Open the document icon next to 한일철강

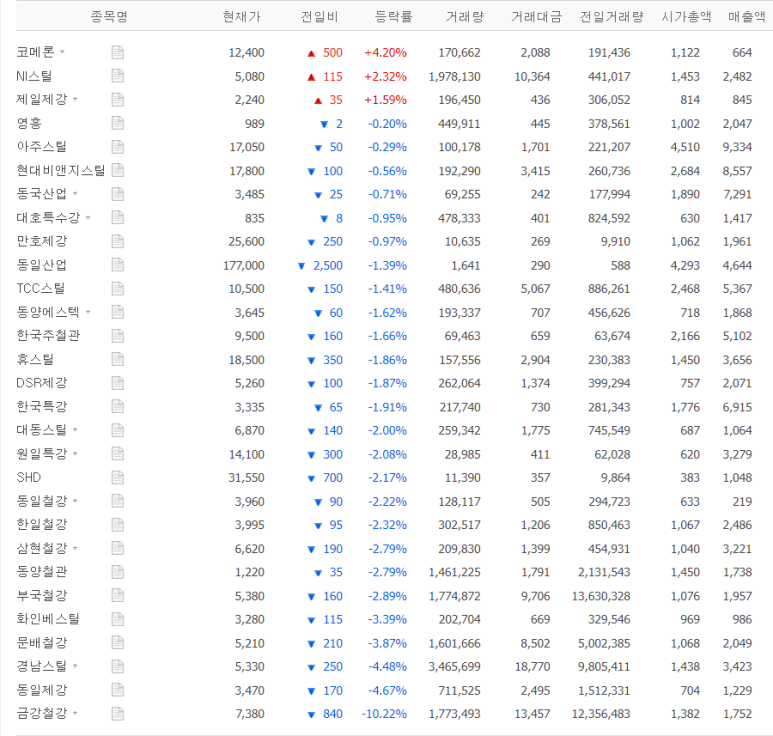point(117,525)
